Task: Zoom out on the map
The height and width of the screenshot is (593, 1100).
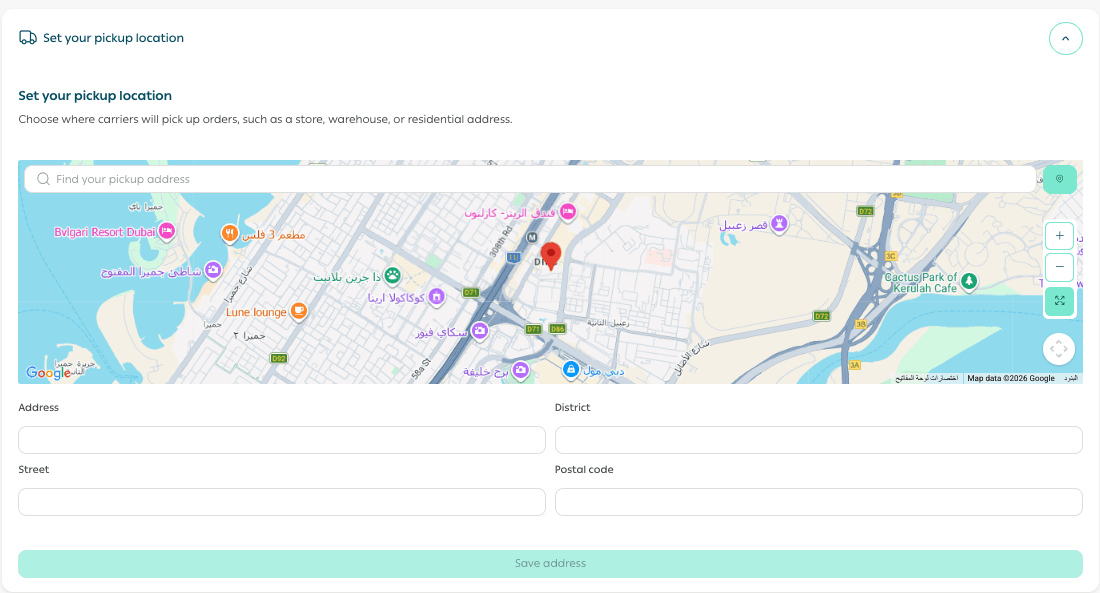Action: coord(1059,268)
